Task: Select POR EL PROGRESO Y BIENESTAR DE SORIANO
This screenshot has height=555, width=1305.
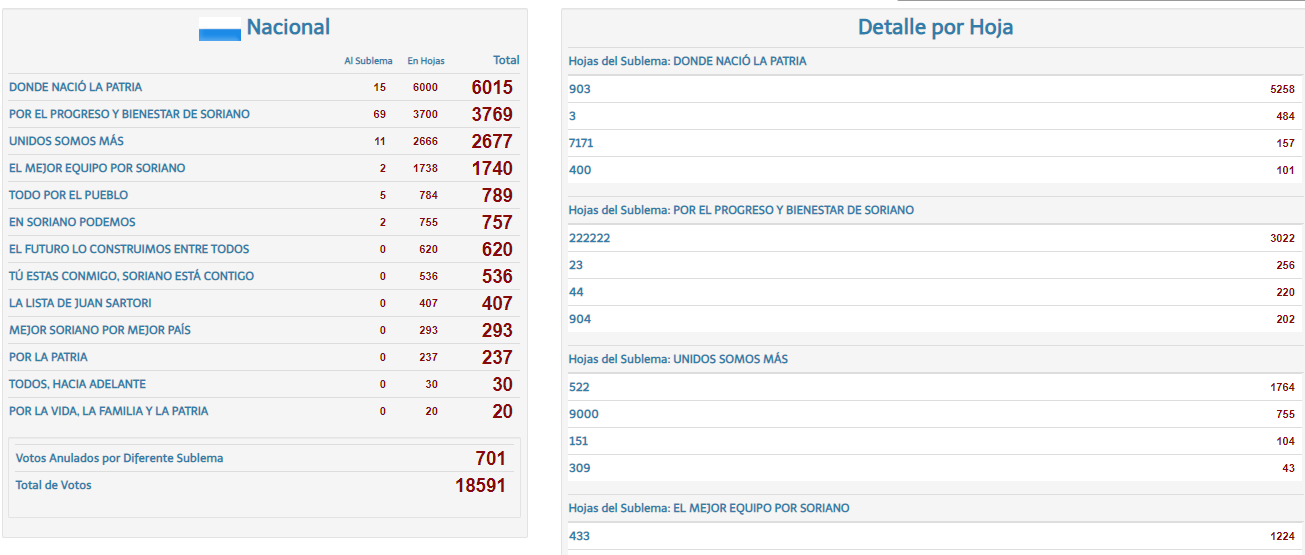Action: click(129, 114)
